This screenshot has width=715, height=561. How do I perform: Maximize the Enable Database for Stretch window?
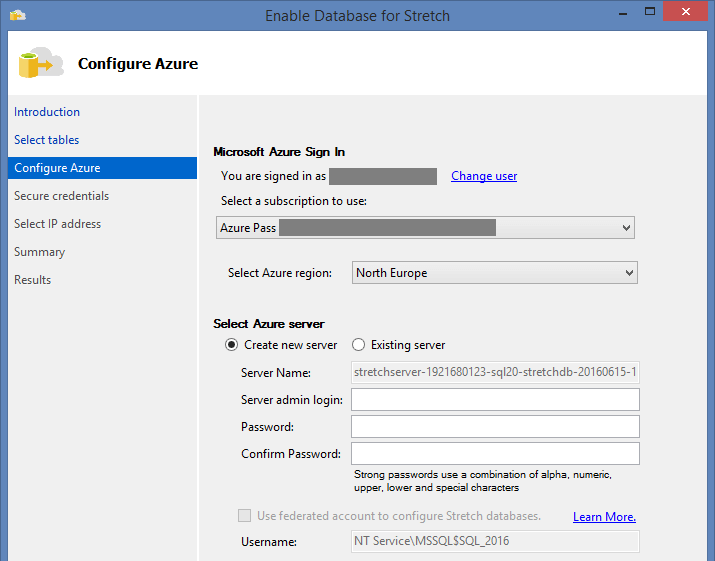pyautogui.click(x=650, y=12)
